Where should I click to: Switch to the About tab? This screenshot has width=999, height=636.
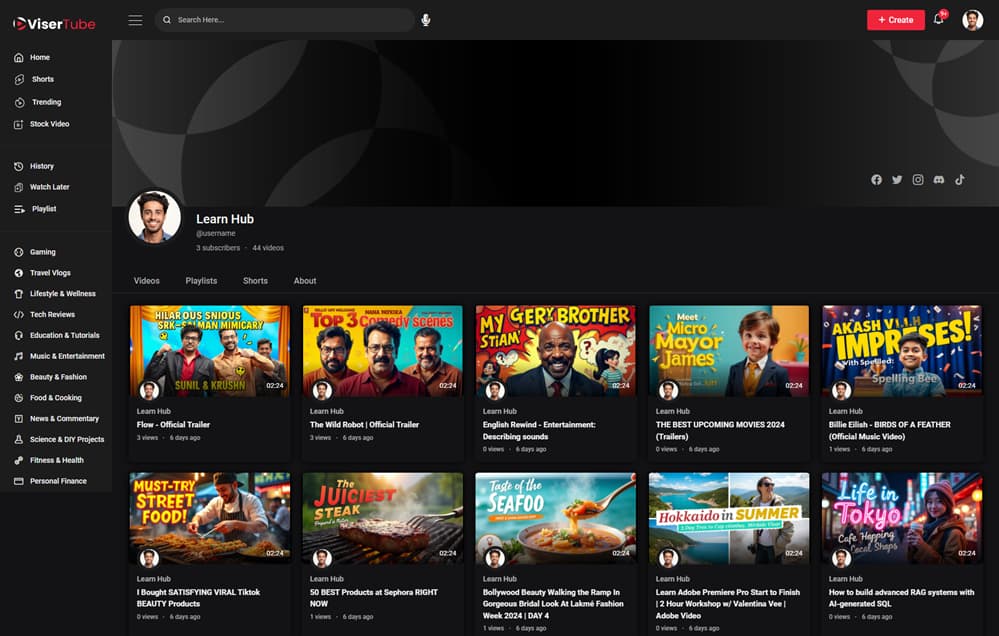305,281
